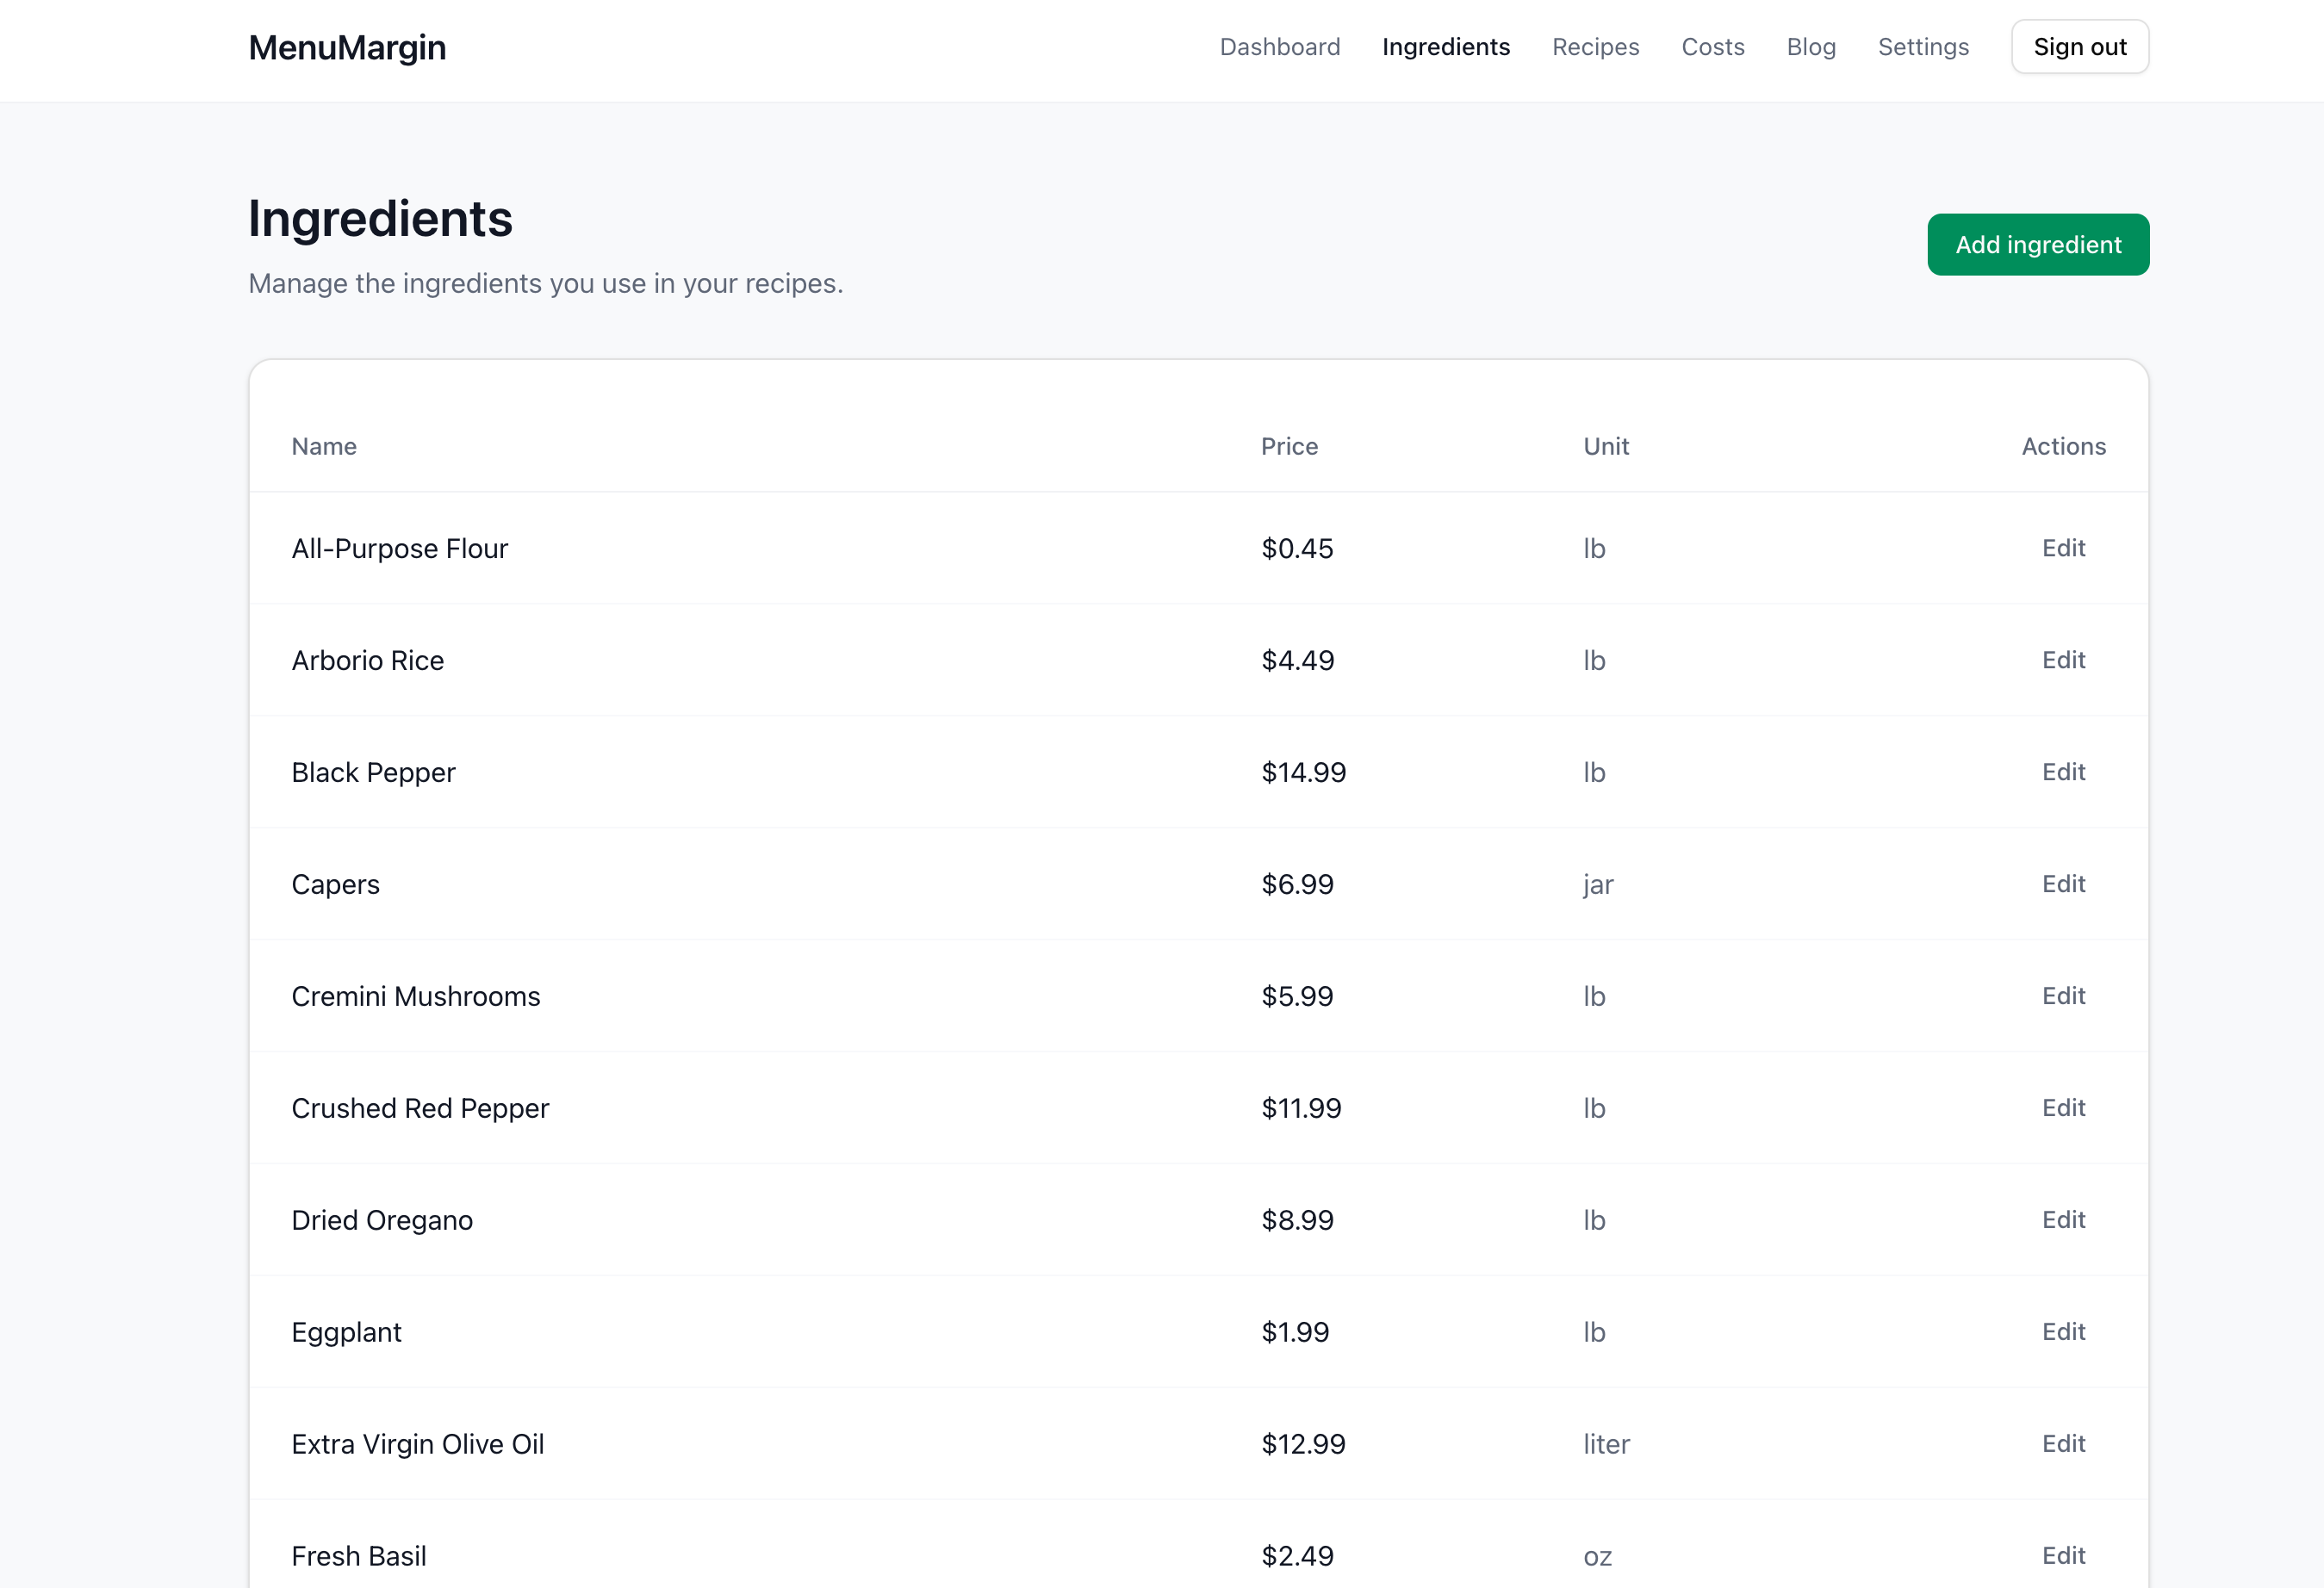Sort the table by the Name column header
The image size is (2324, 1588).
323,446
